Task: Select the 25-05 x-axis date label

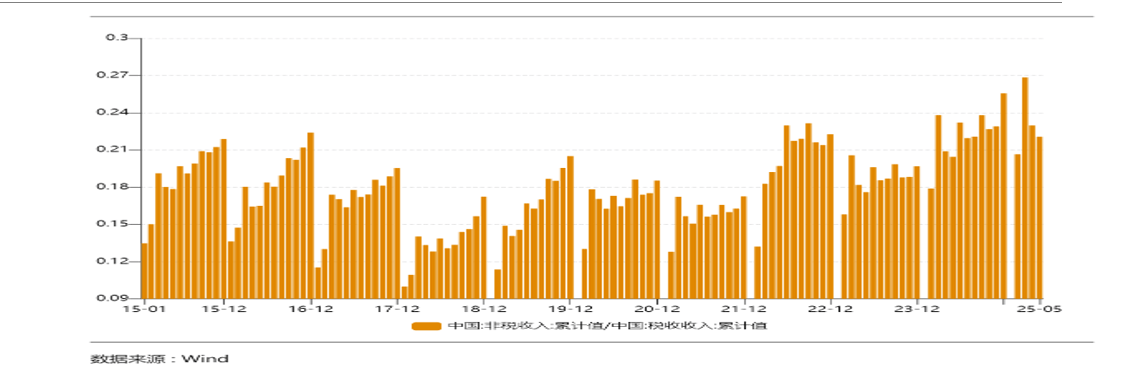Action: click(x=1040, y=309)
